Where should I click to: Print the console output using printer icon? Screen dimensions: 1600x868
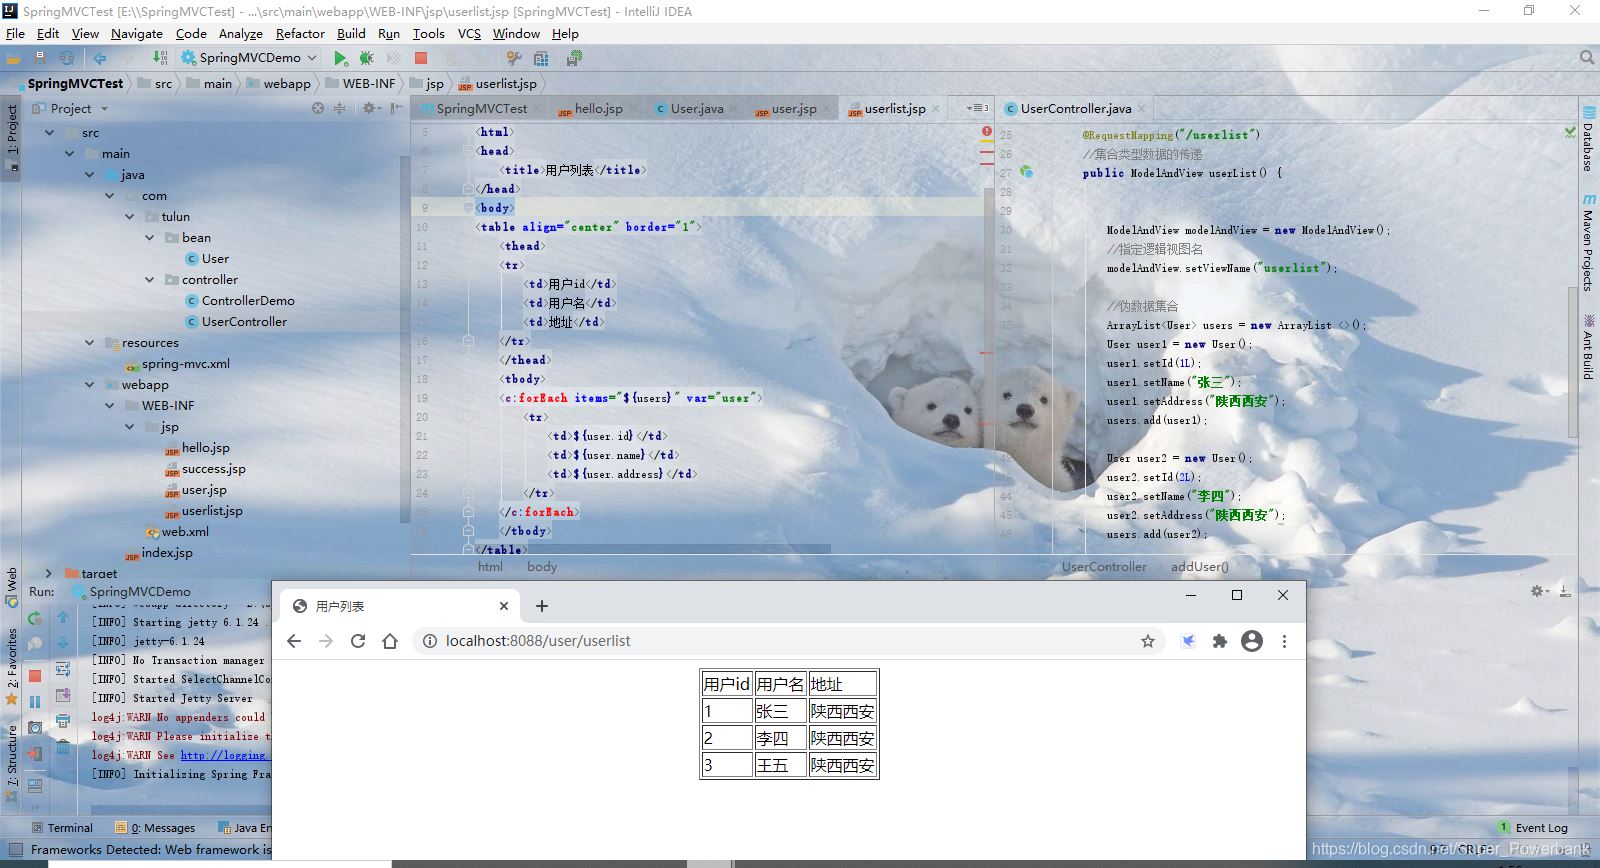coord(63,721)
